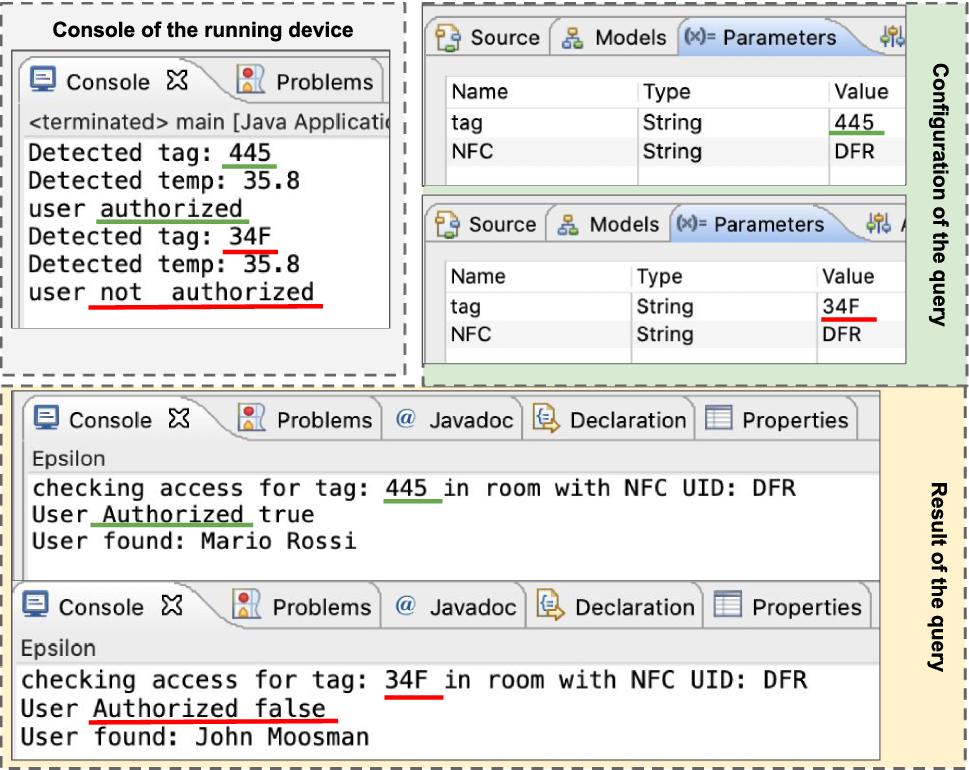Click the Console monitor icon in the device console
The image size is (969, 770).
tap(43, 80)
